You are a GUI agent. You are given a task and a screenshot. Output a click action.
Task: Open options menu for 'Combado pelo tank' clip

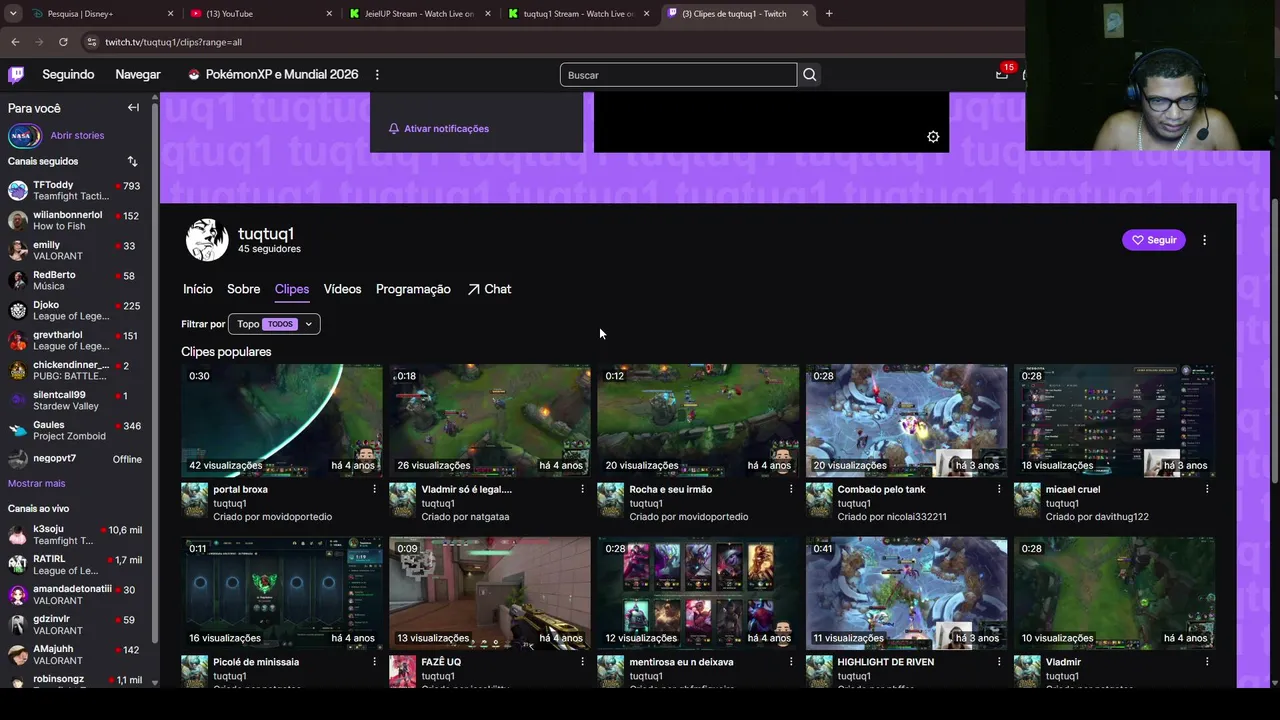(999, 489)
